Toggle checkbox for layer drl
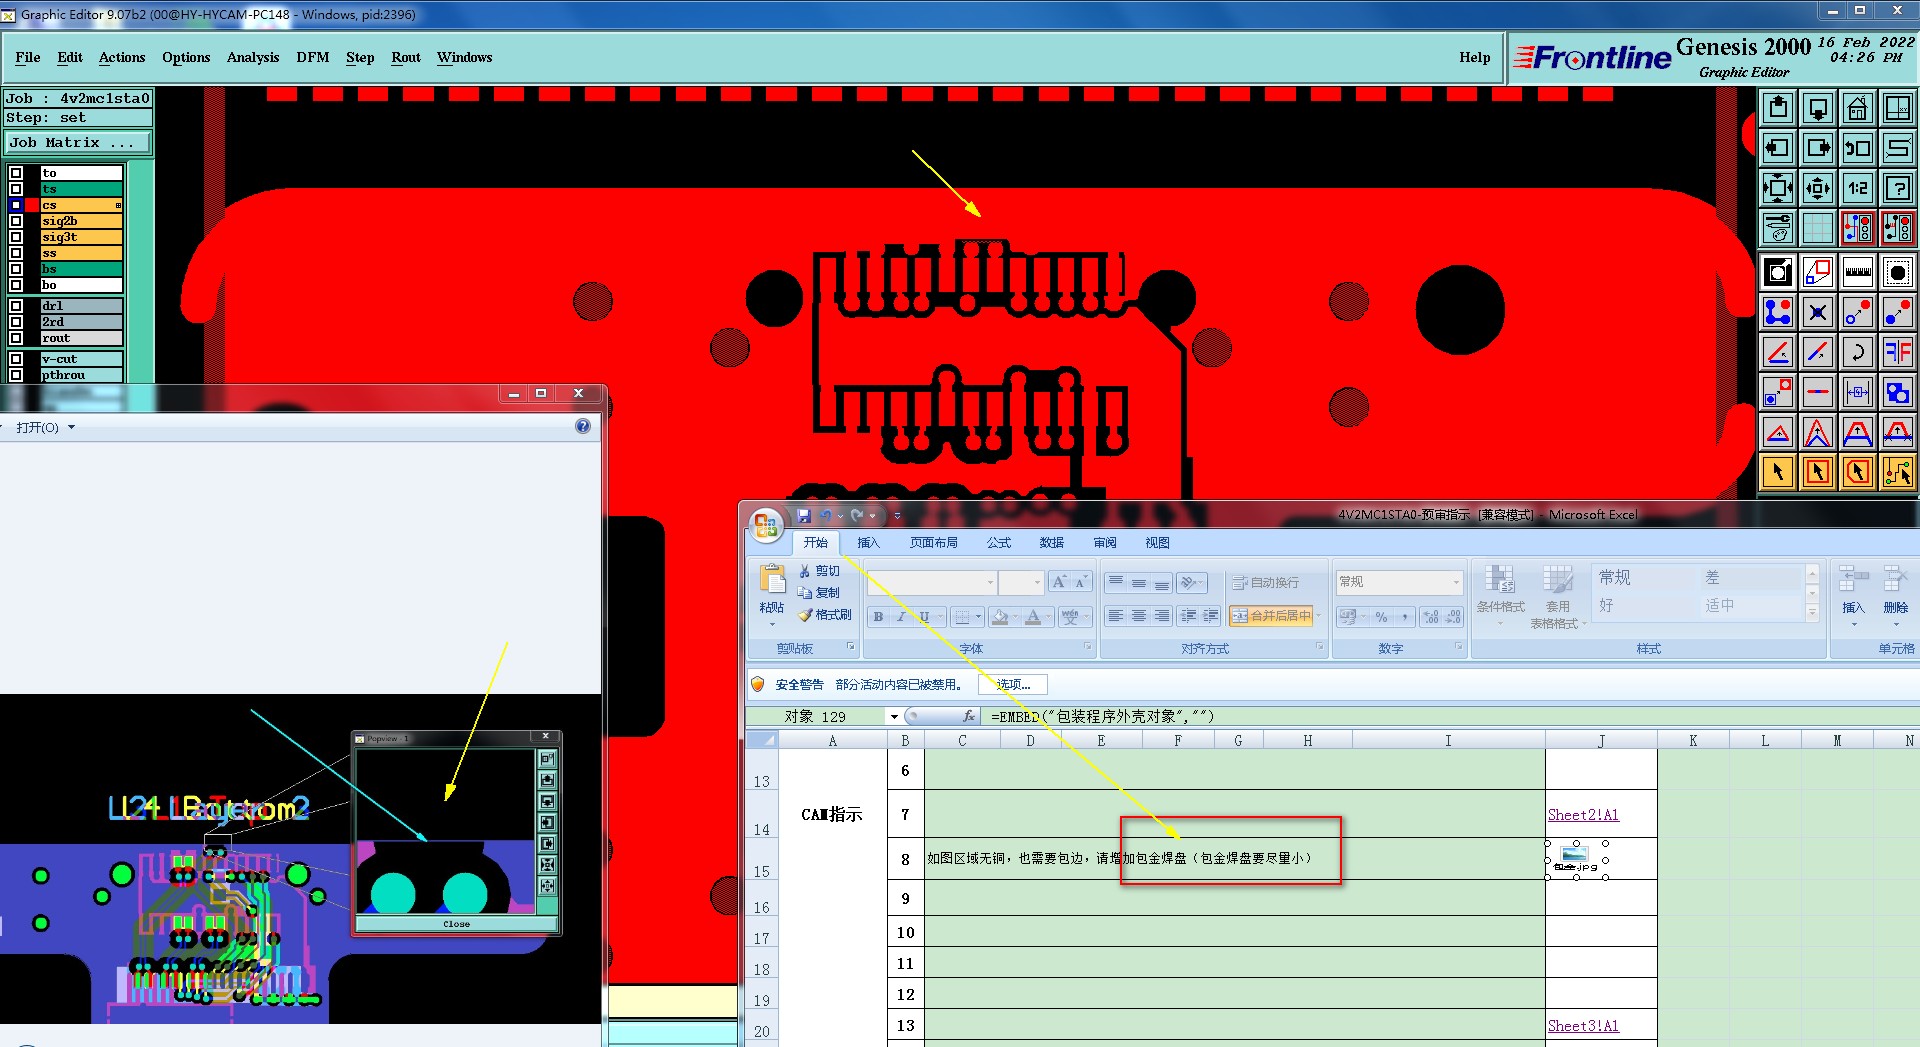 coord(16,306)
